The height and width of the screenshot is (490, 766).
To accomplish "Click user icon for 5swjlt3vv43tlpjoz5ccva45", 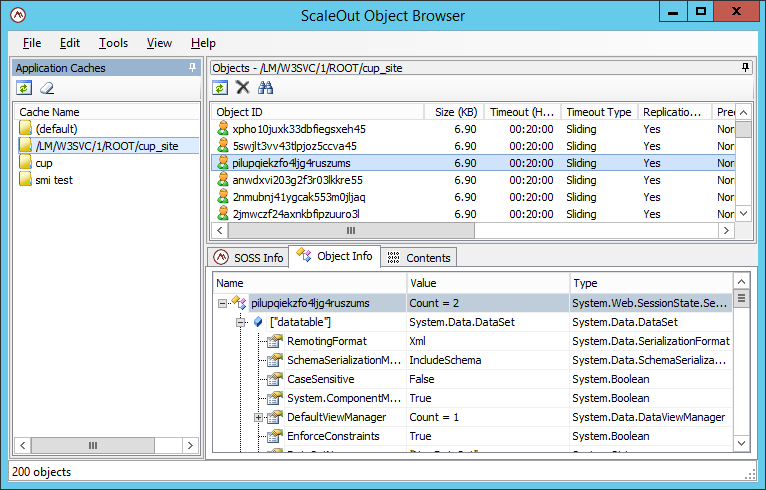I will pos(223,146).
